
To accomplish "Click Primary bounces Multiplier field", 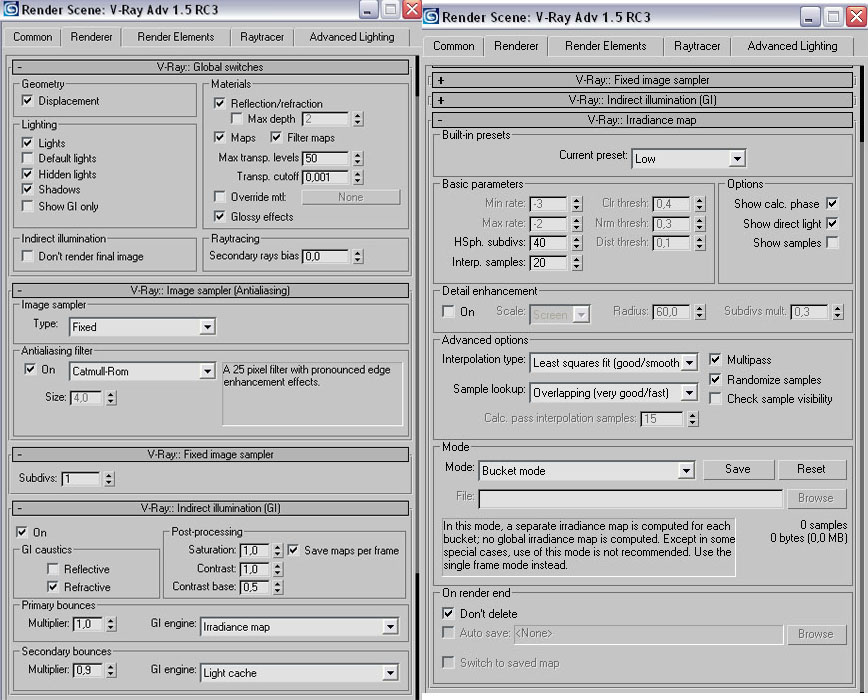I will pos(87,624).
